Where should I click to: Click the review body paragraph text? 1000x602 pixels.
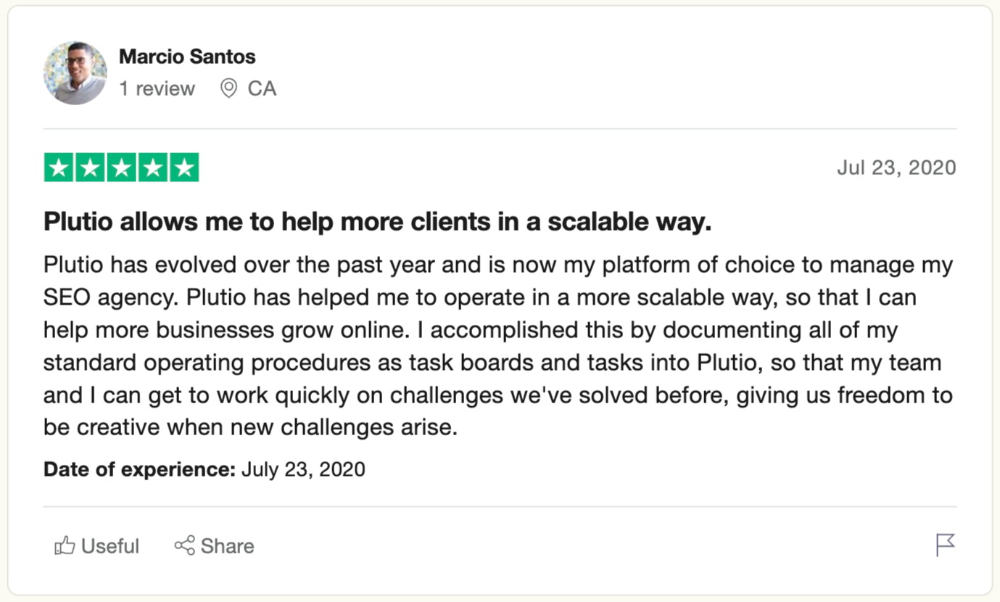(x=499, y=346)
